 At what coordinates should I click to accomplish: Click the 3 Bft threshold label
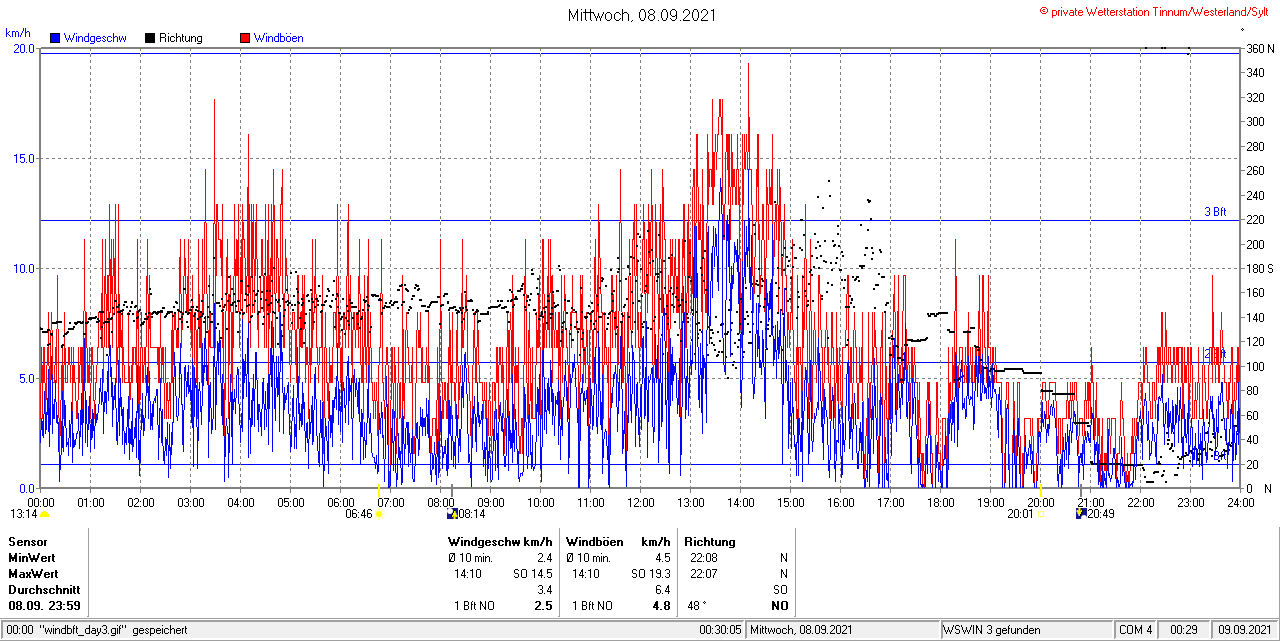point(1214,212)
